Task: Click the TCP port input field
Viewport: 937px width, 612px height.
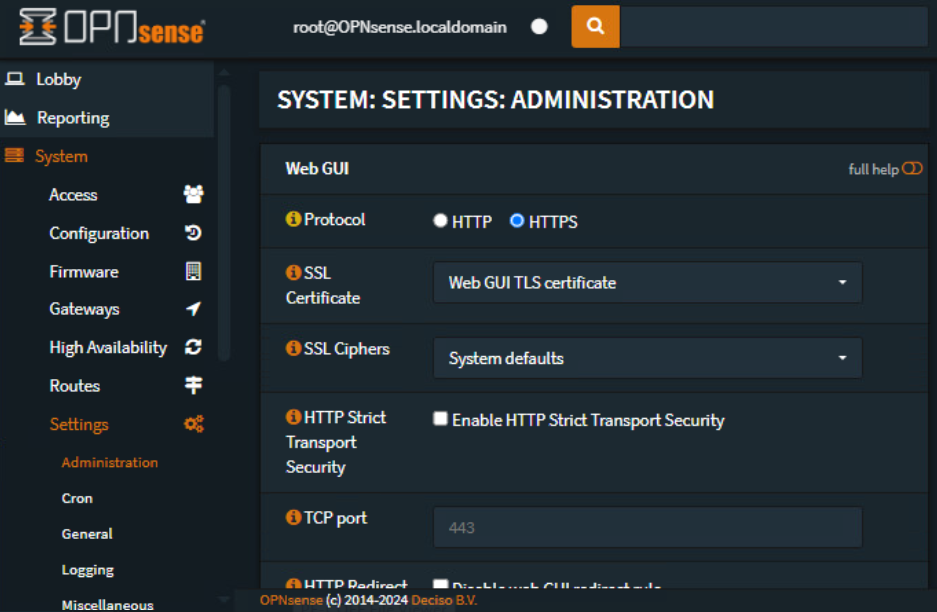Action: [x=647, y=528]
